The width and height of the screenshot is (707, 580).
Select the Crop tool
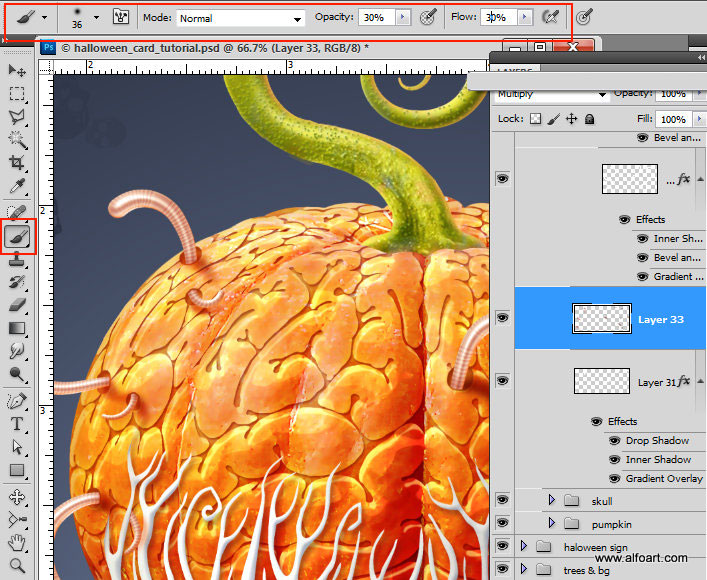point(17,163)
